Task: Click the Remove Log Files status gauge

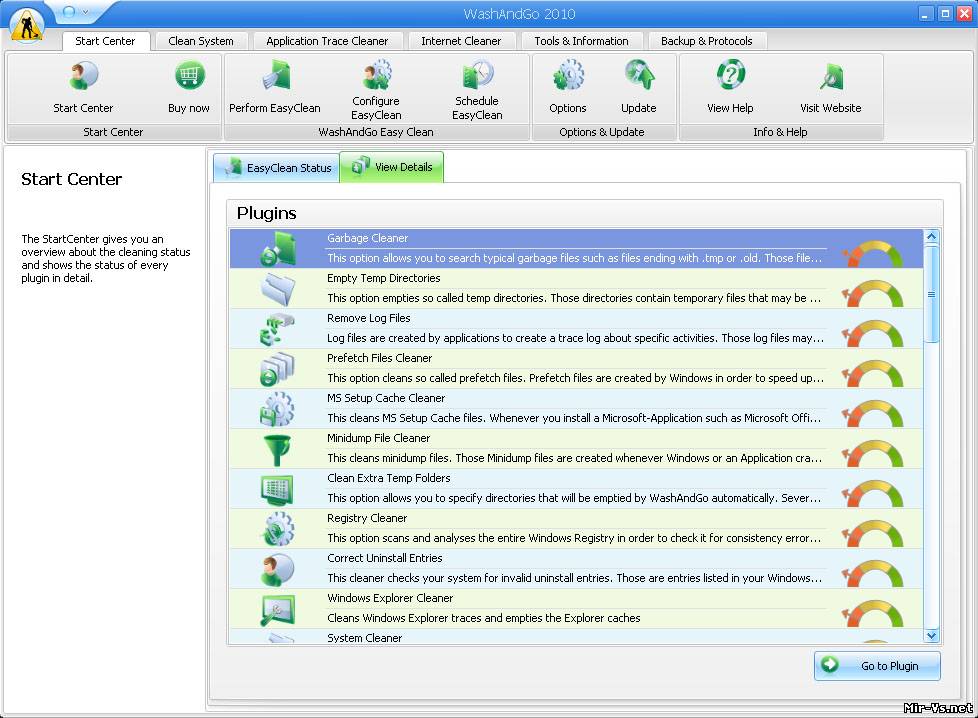Action: click(873, 333)
